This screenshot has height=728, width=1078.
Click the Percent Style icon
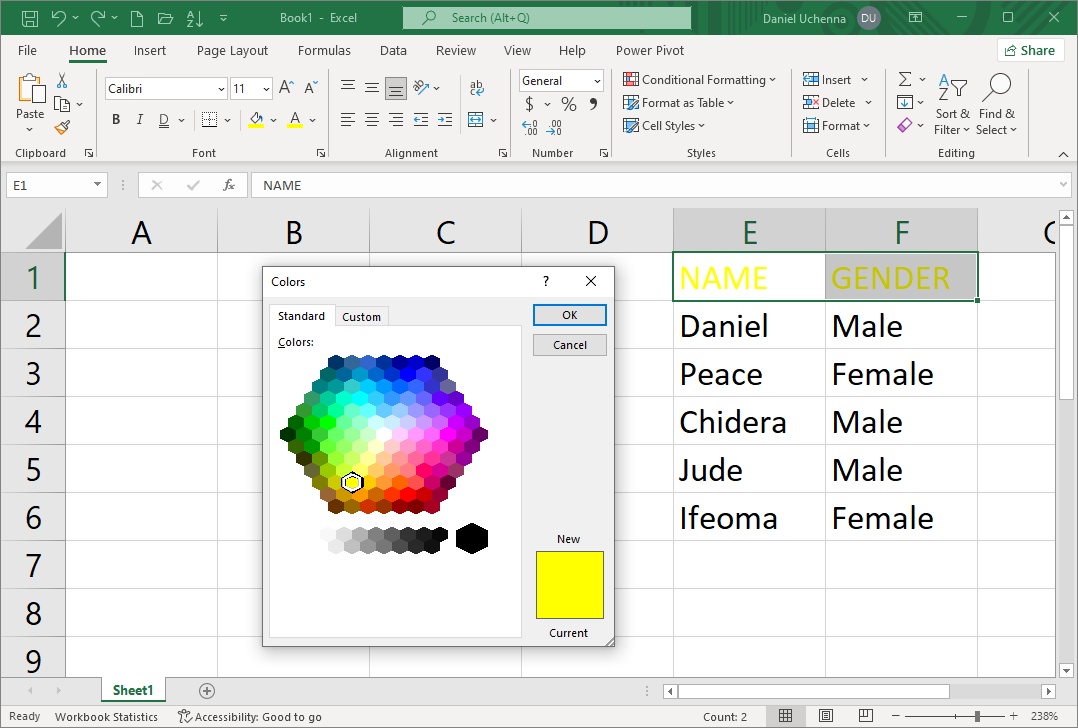point(568,104)
